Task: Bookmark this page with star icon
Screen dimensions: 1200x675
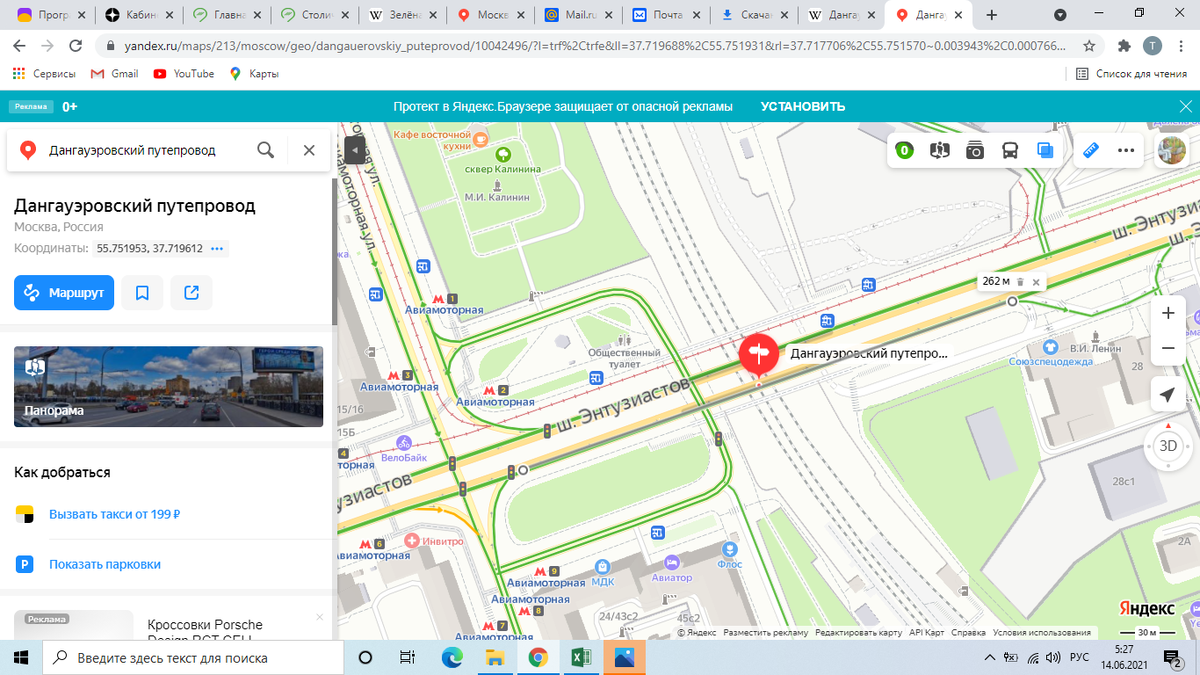Action: coord(1089,46)
